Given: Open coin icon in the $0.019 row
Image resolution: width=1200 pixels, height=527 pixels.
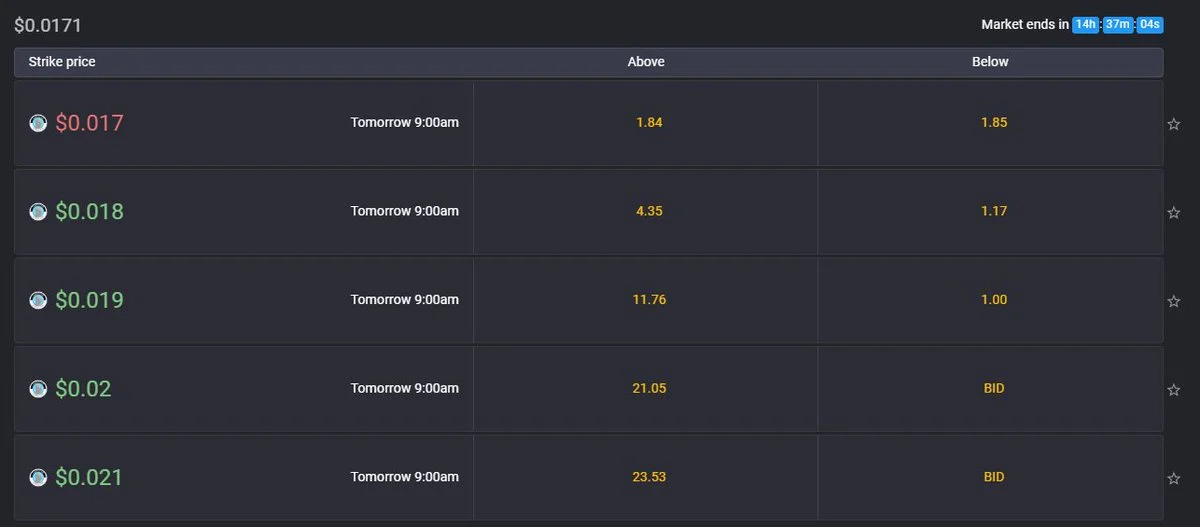Looking at the screenshot, I should tap(38, 300).
